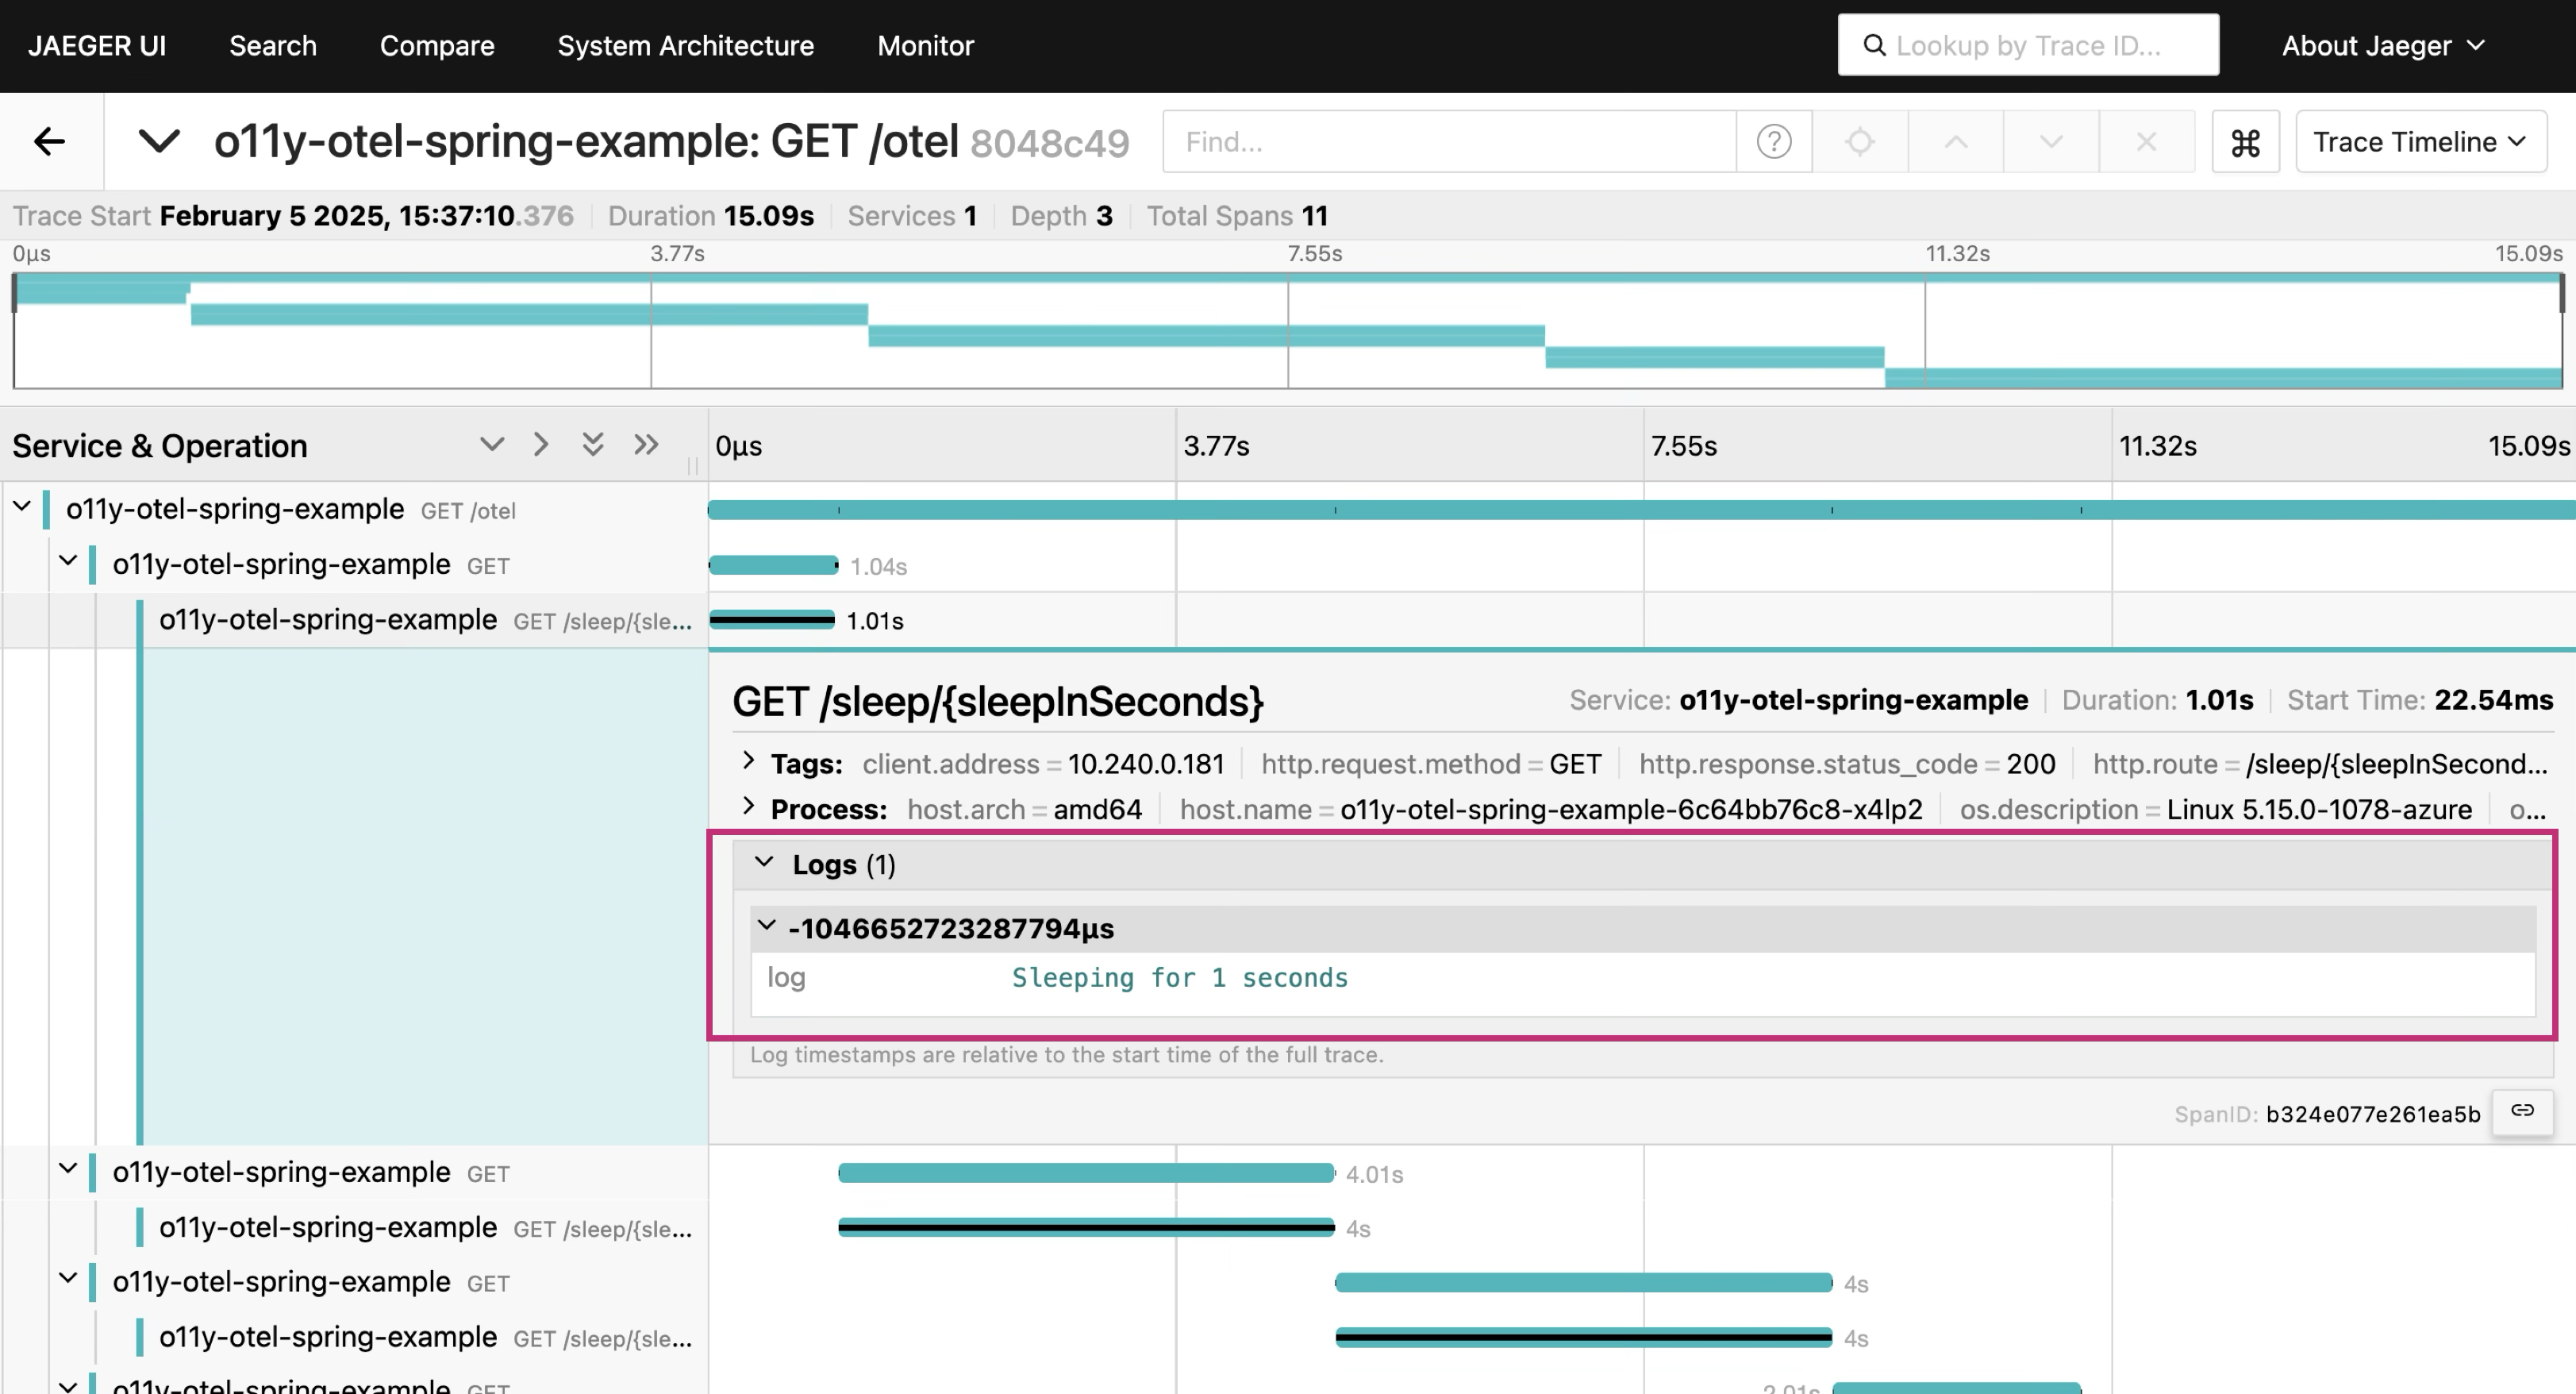Viewport: 2576px width, 1394px height.
Task: Click the Start Time 22.54ms value
Action: coord(2493,700)
